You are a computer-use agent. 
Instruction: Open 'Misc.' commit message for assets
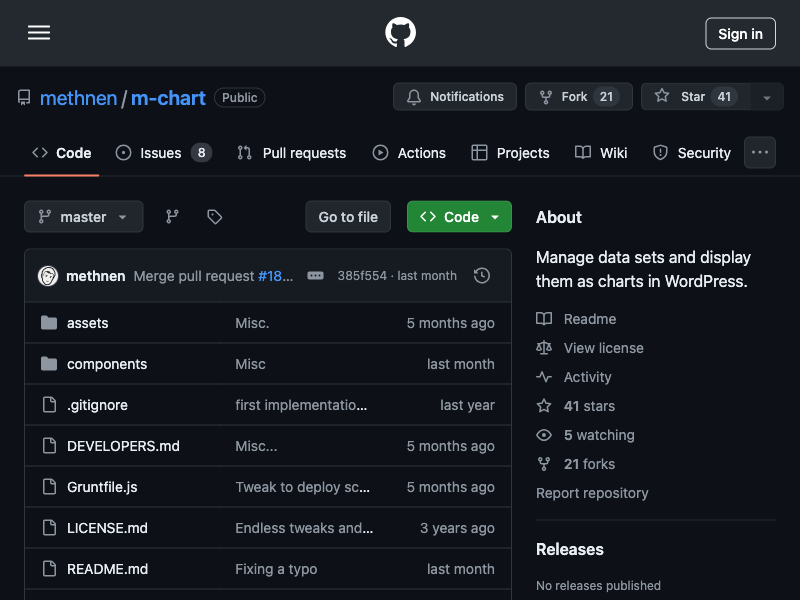(x=252, y=323)
